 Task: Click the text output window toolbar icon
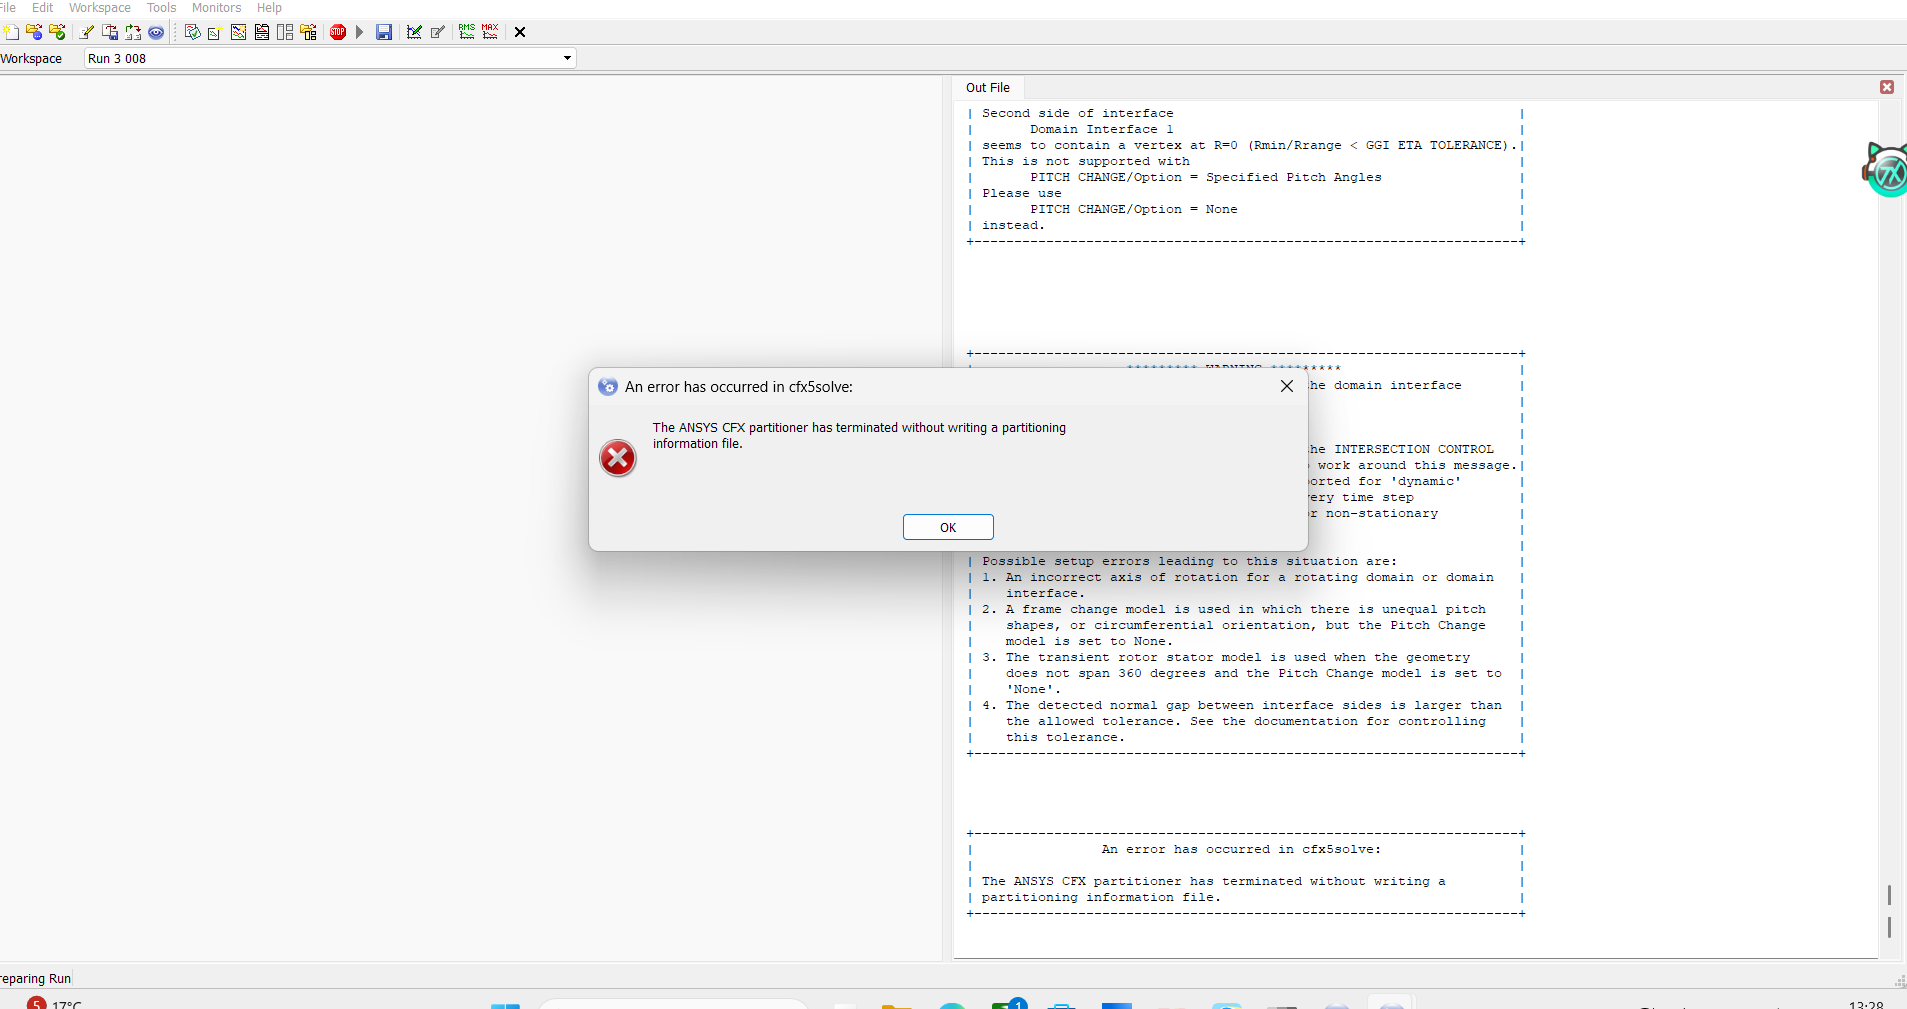tap(262, 32)
